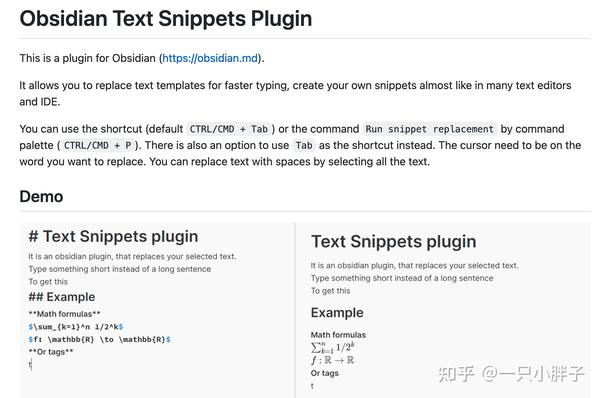Viewport: 600px width, 398px height.
Task: Click the rendered Example preview heading
Action: point(337,313)
